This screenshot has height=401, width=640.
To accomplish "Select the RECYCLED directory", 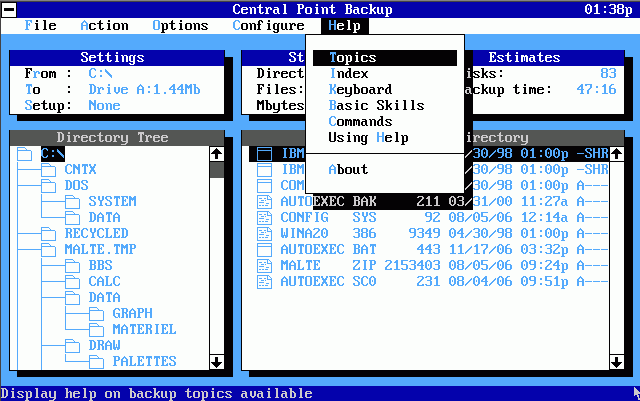I will [x=96, y=234].
